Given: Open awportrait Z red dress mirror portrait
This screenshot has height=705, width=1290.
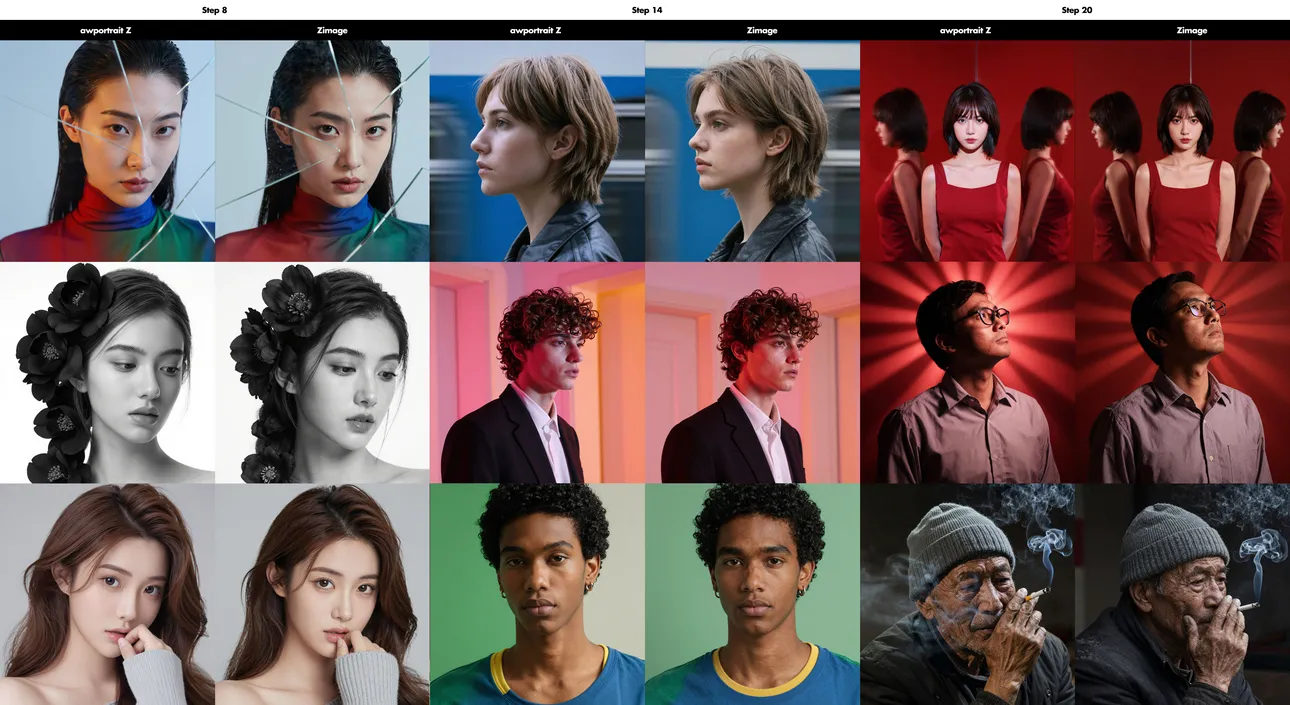Looking at the screenshot, I should coord(967,151).
